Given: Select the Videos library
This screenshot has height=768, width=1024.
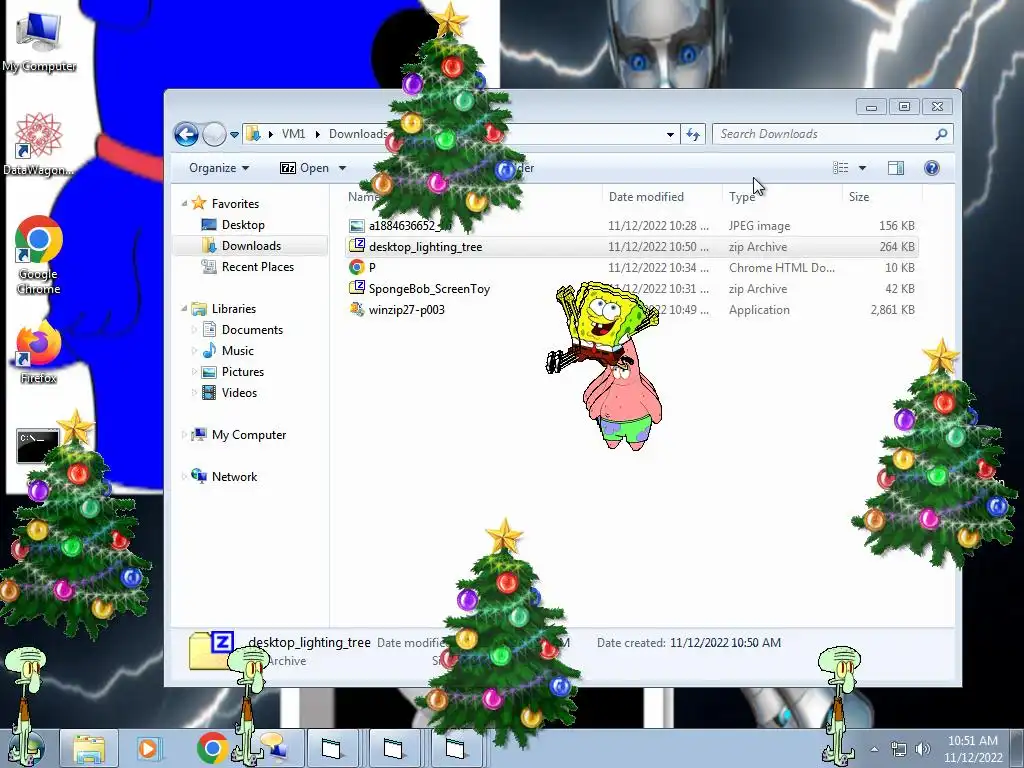Looking at the screenshot, I should coord(239,392).
